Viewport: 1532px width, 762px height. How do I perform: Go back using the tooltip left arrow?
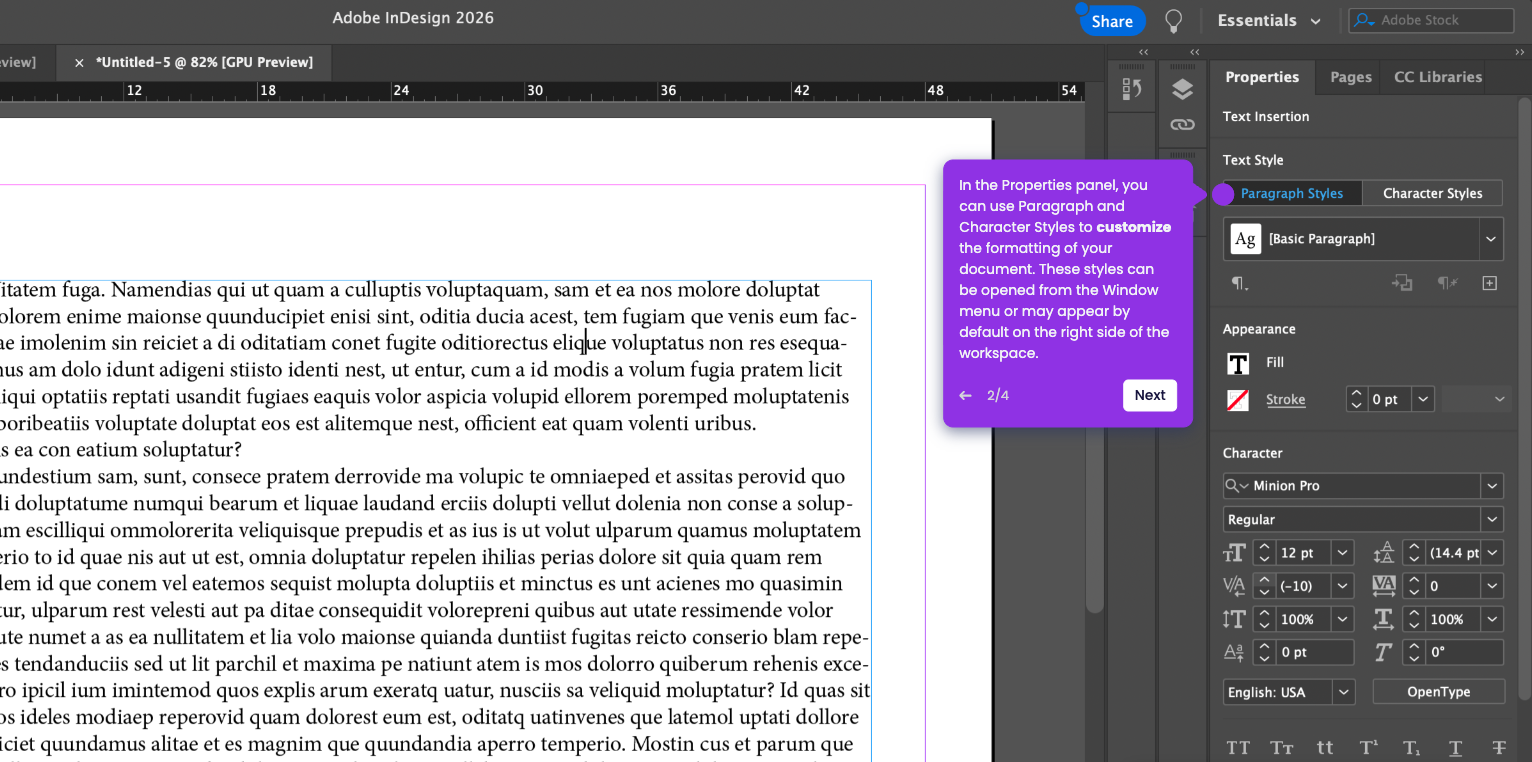pyautogui.click(x=965, y=395)
